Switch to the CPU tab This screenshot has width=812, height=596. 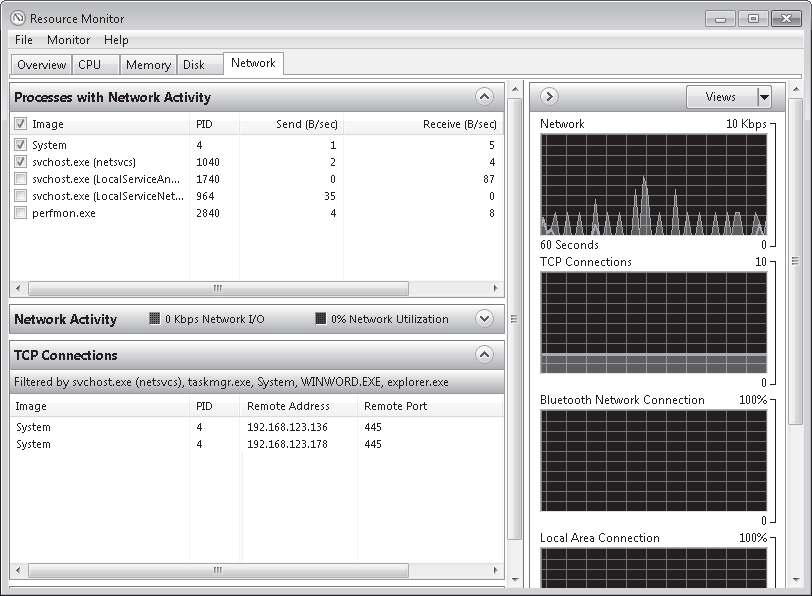[90, 65]
